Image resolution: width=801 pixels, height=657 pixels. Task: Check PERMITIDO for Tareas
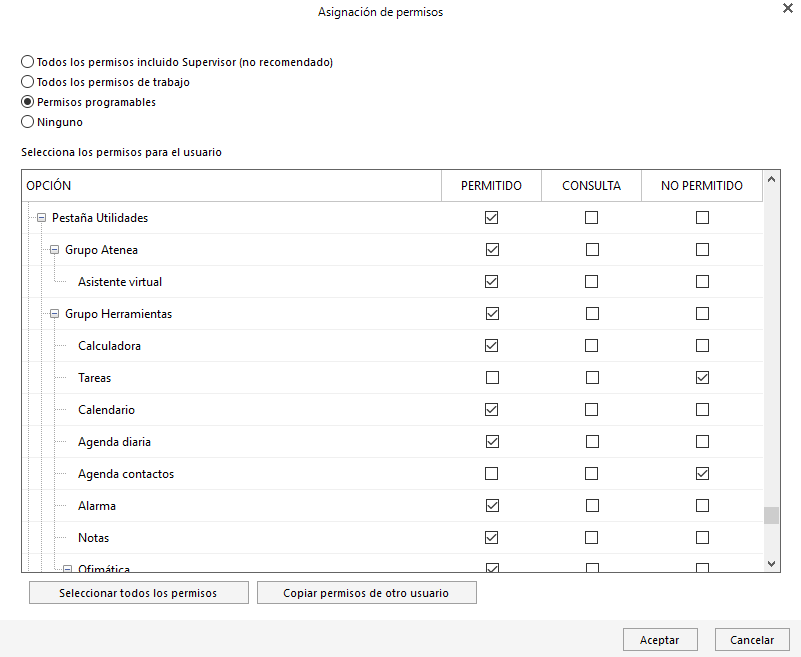pos(492,378)
